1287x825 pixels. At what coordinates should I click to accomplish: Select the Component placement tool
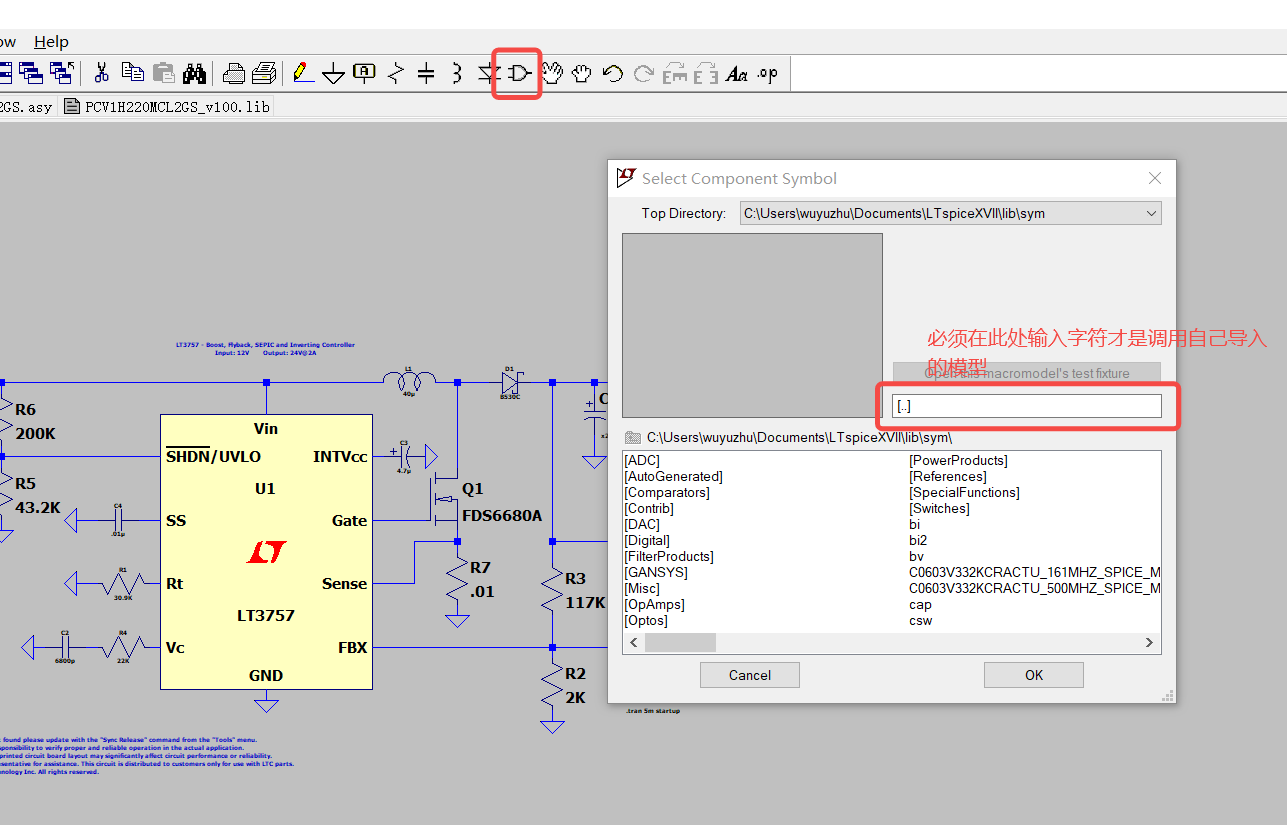pyautogui.click(x=516, y=72)
